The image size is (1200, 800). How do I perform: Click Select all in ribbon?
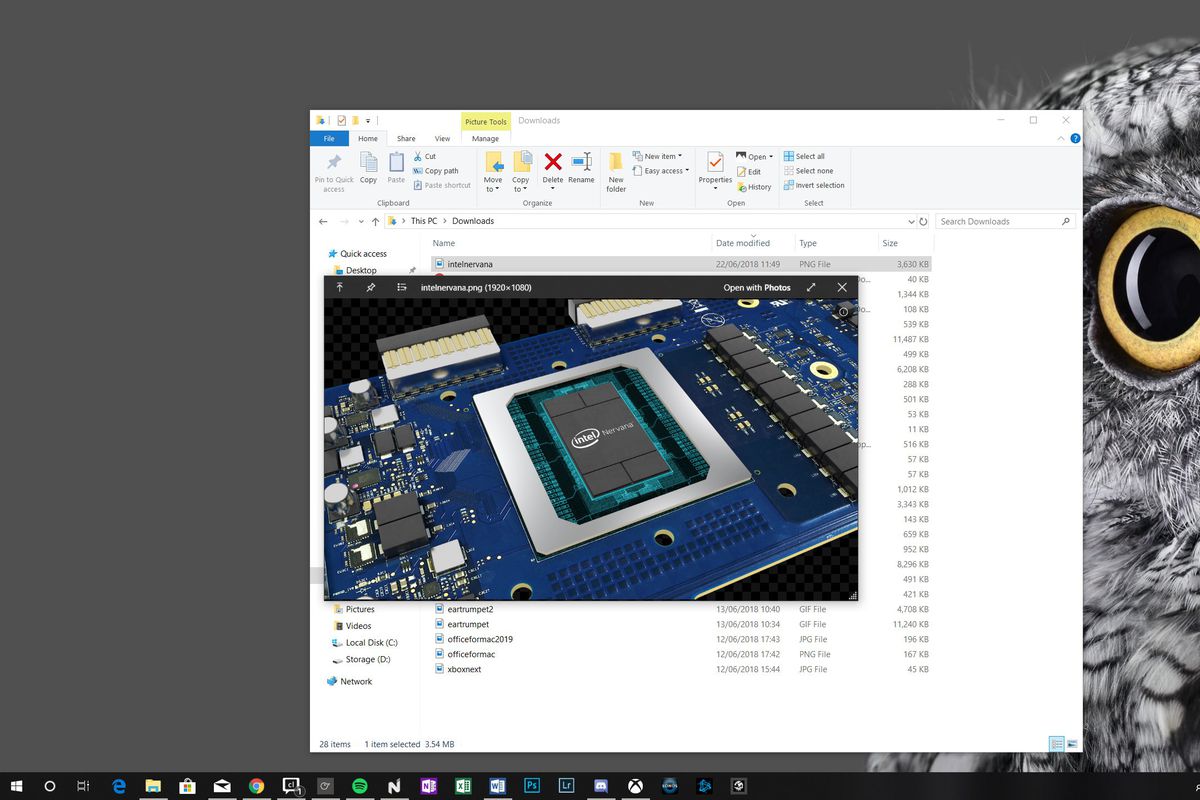click(804, 156)
